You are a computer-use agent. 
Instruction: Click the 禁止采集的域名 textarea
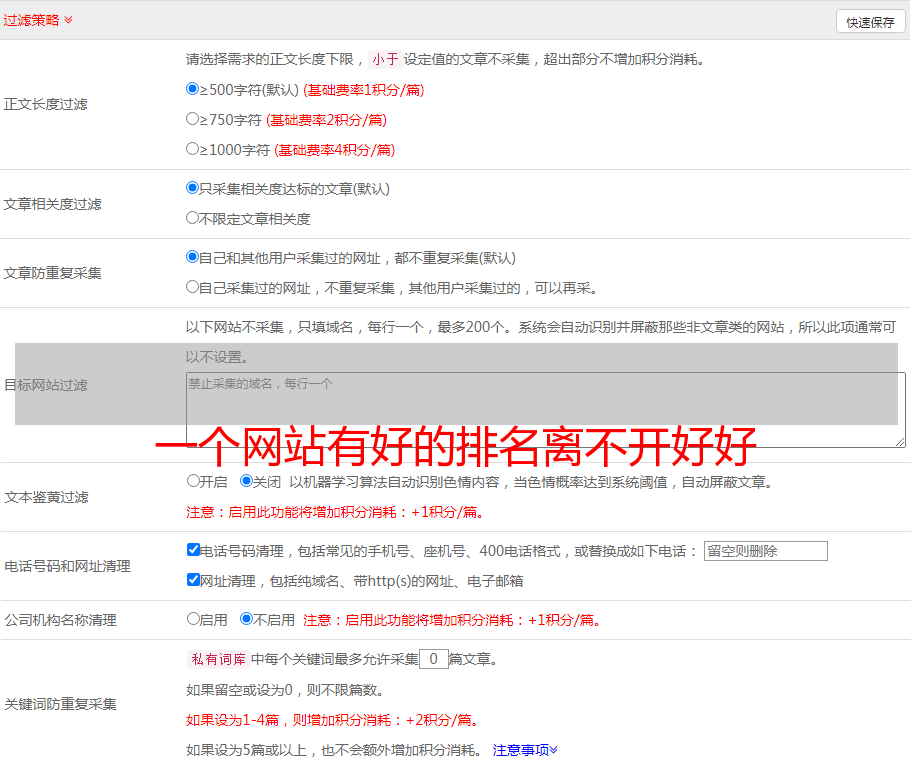pyautogui.click(x=546, y=410)
